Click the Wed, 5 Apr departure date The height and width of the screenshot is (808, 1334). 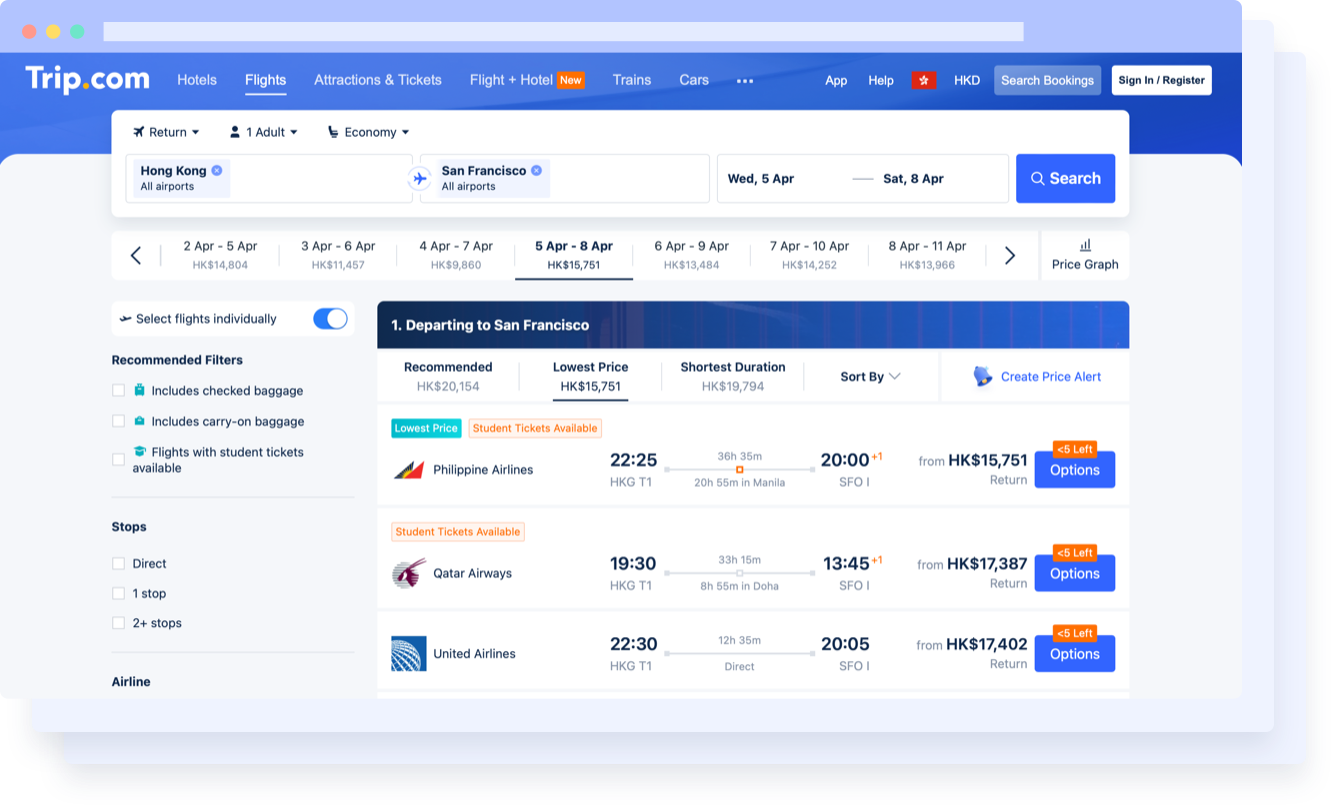click(761, 179)
